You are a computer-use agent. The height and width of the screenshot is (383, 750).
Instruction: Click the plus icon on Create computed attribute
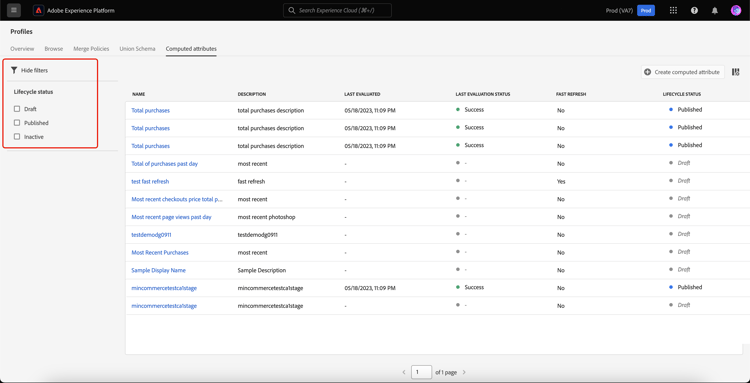point(648,72)
